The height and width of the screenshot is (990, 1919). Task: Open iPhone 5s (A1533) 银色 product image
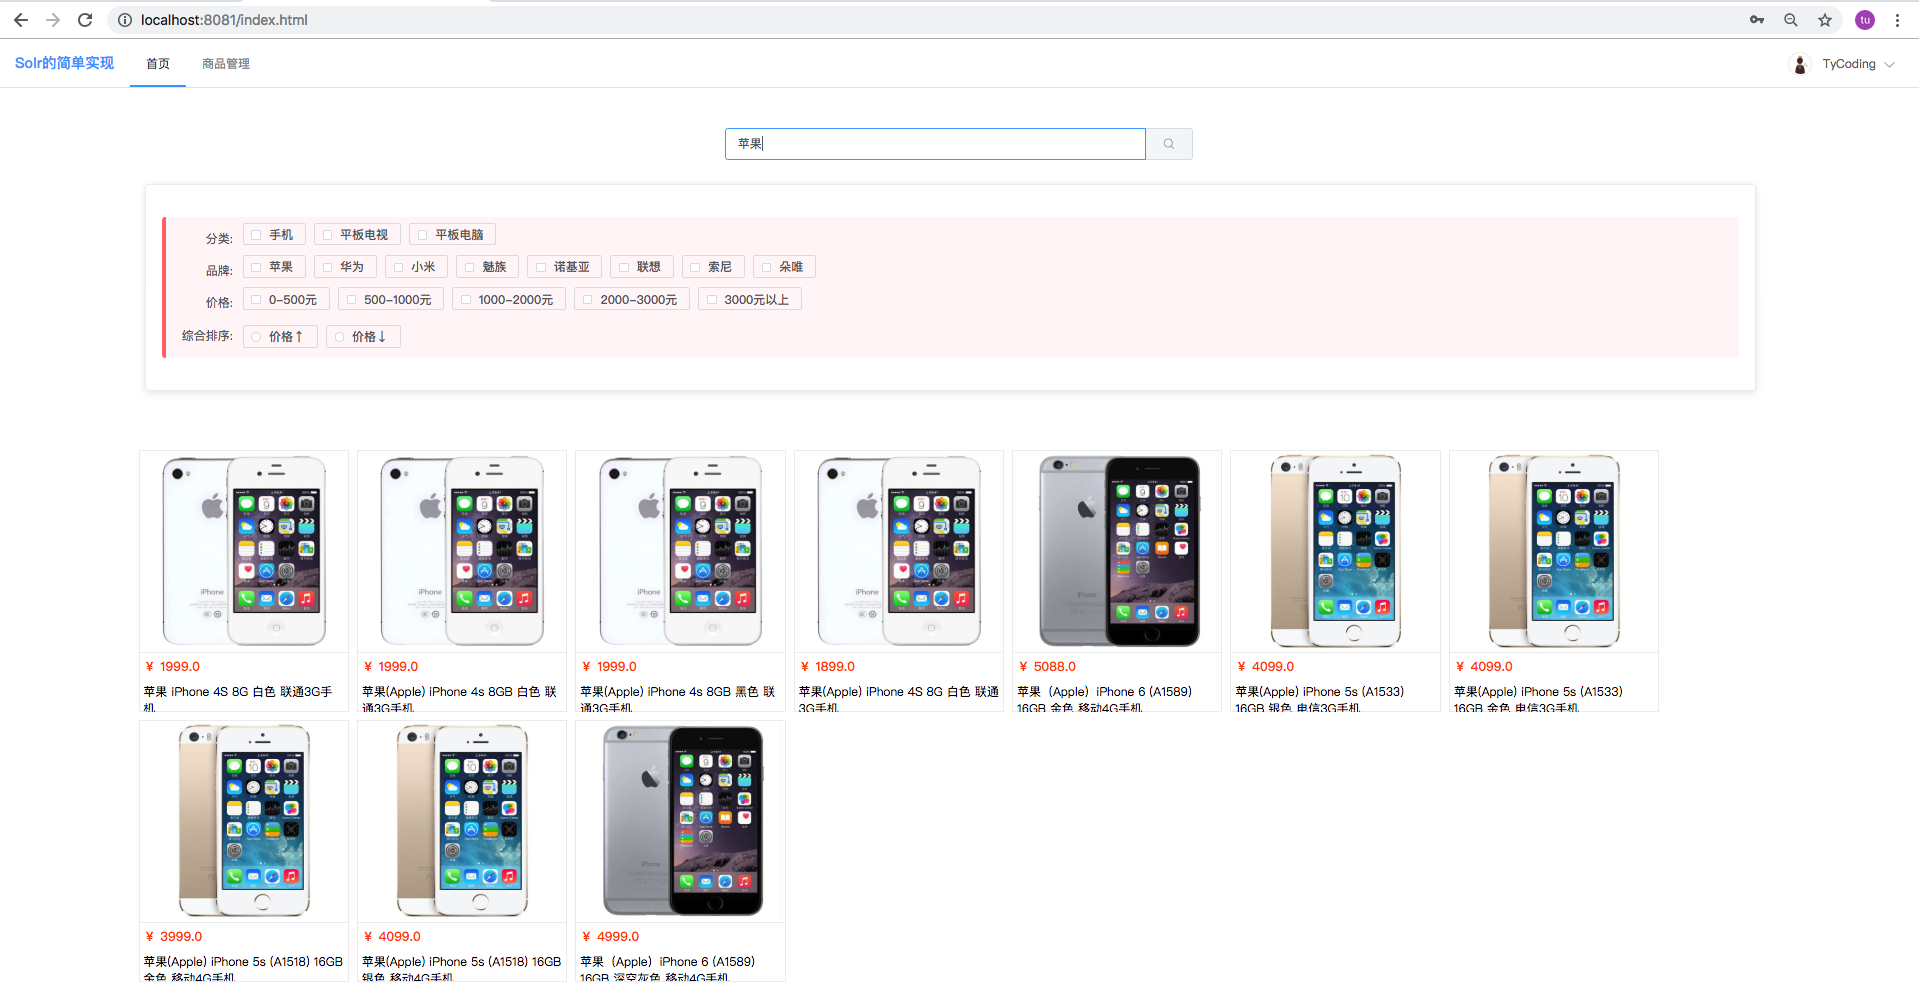[x=1335, y=551]
